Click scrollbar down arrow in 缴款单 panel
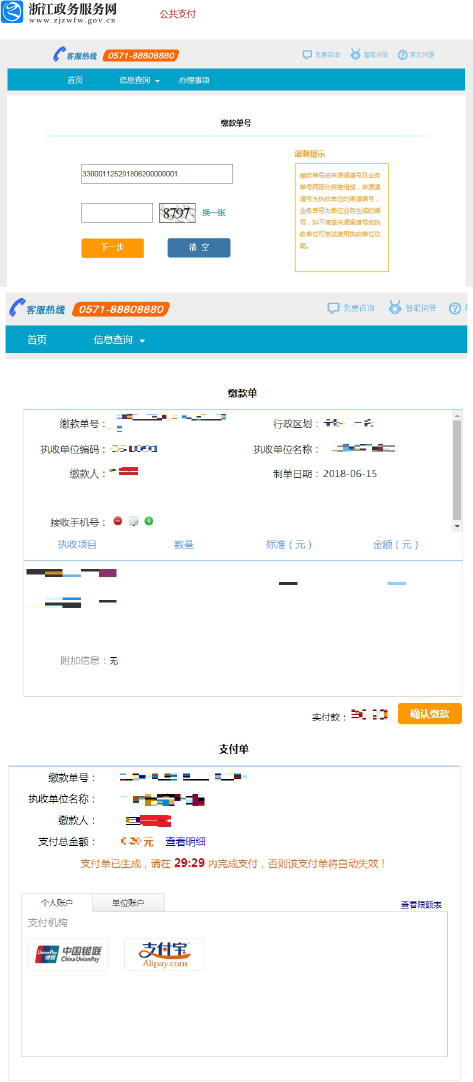The width and height of the screenshot is (473, 1082). [456, 526]
